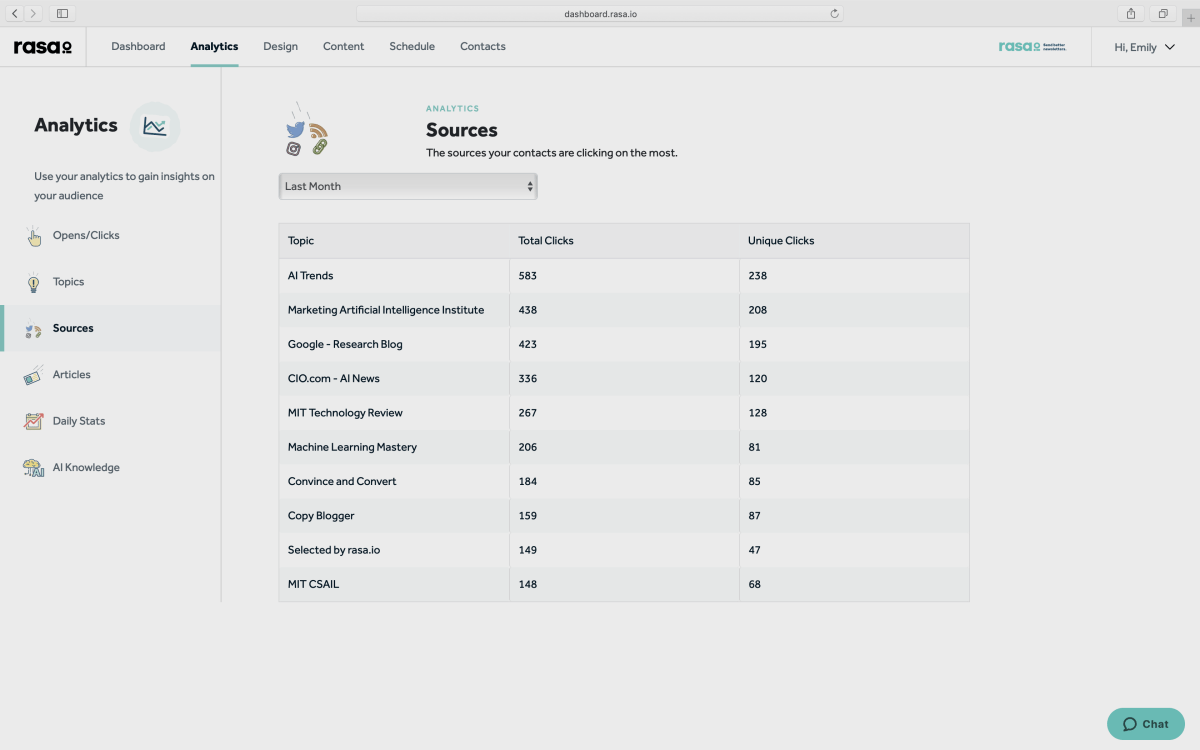The image size is (1200, 750).
Task: Go to the Content tab
Action: 343,46
